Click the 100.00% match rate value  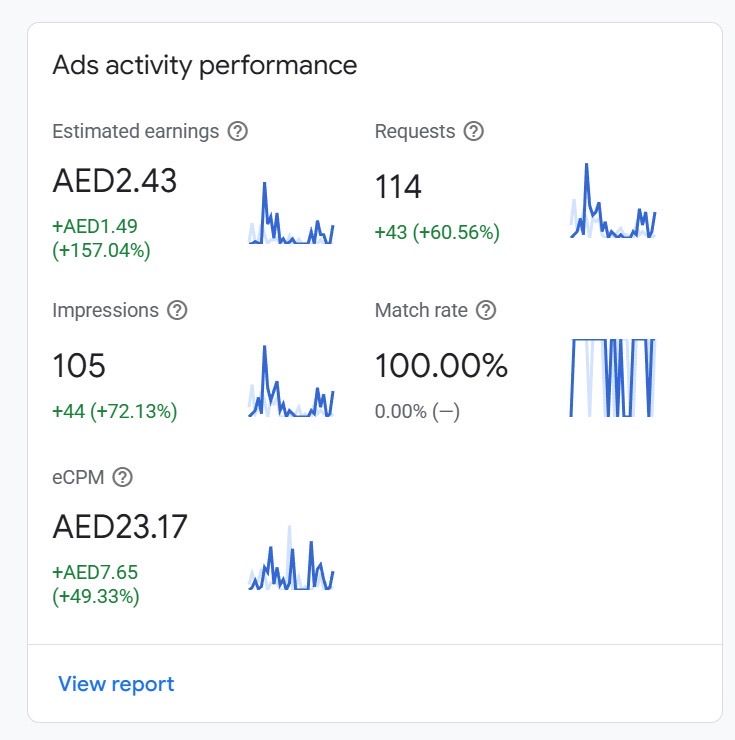(x=441, y=366)
